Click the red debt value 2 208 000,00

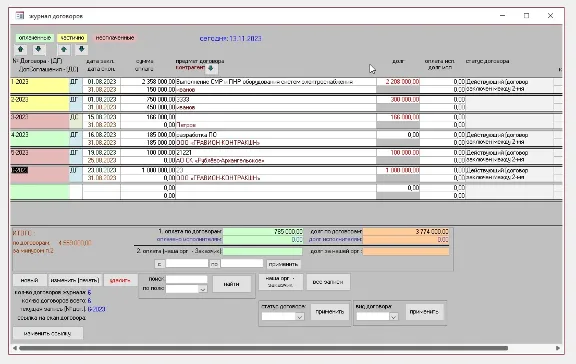point(398,82)
